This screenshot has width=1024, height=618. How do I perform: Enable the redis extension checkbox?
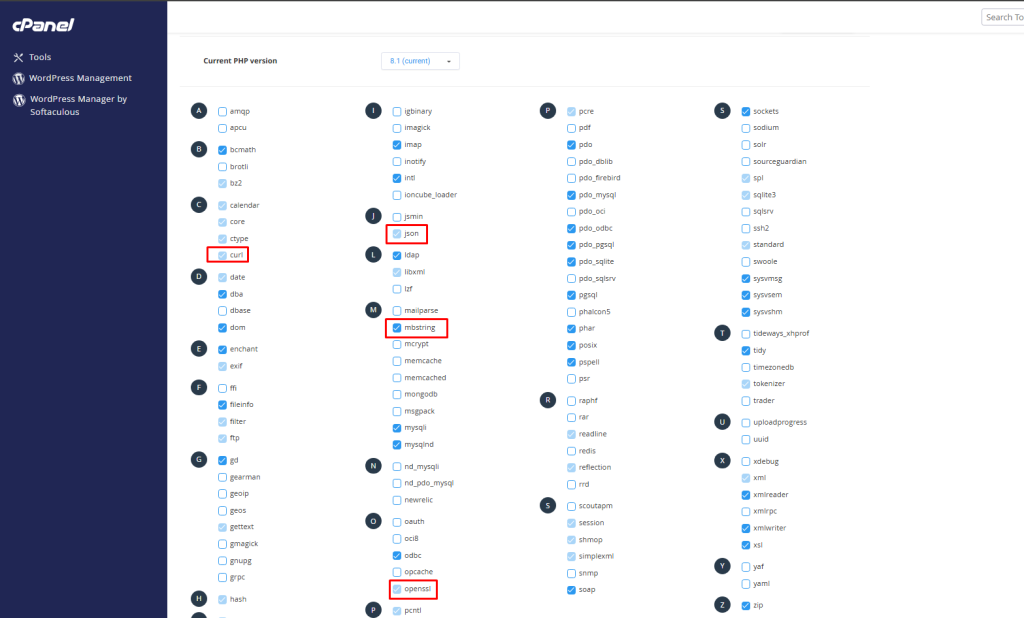(571, 450)
